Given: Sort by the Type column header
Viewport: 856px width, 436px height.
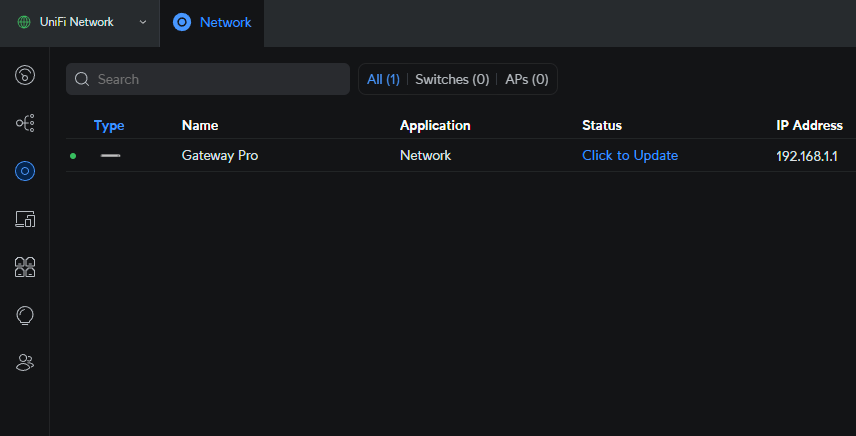Looking at the screenshot, I should 109,125.
